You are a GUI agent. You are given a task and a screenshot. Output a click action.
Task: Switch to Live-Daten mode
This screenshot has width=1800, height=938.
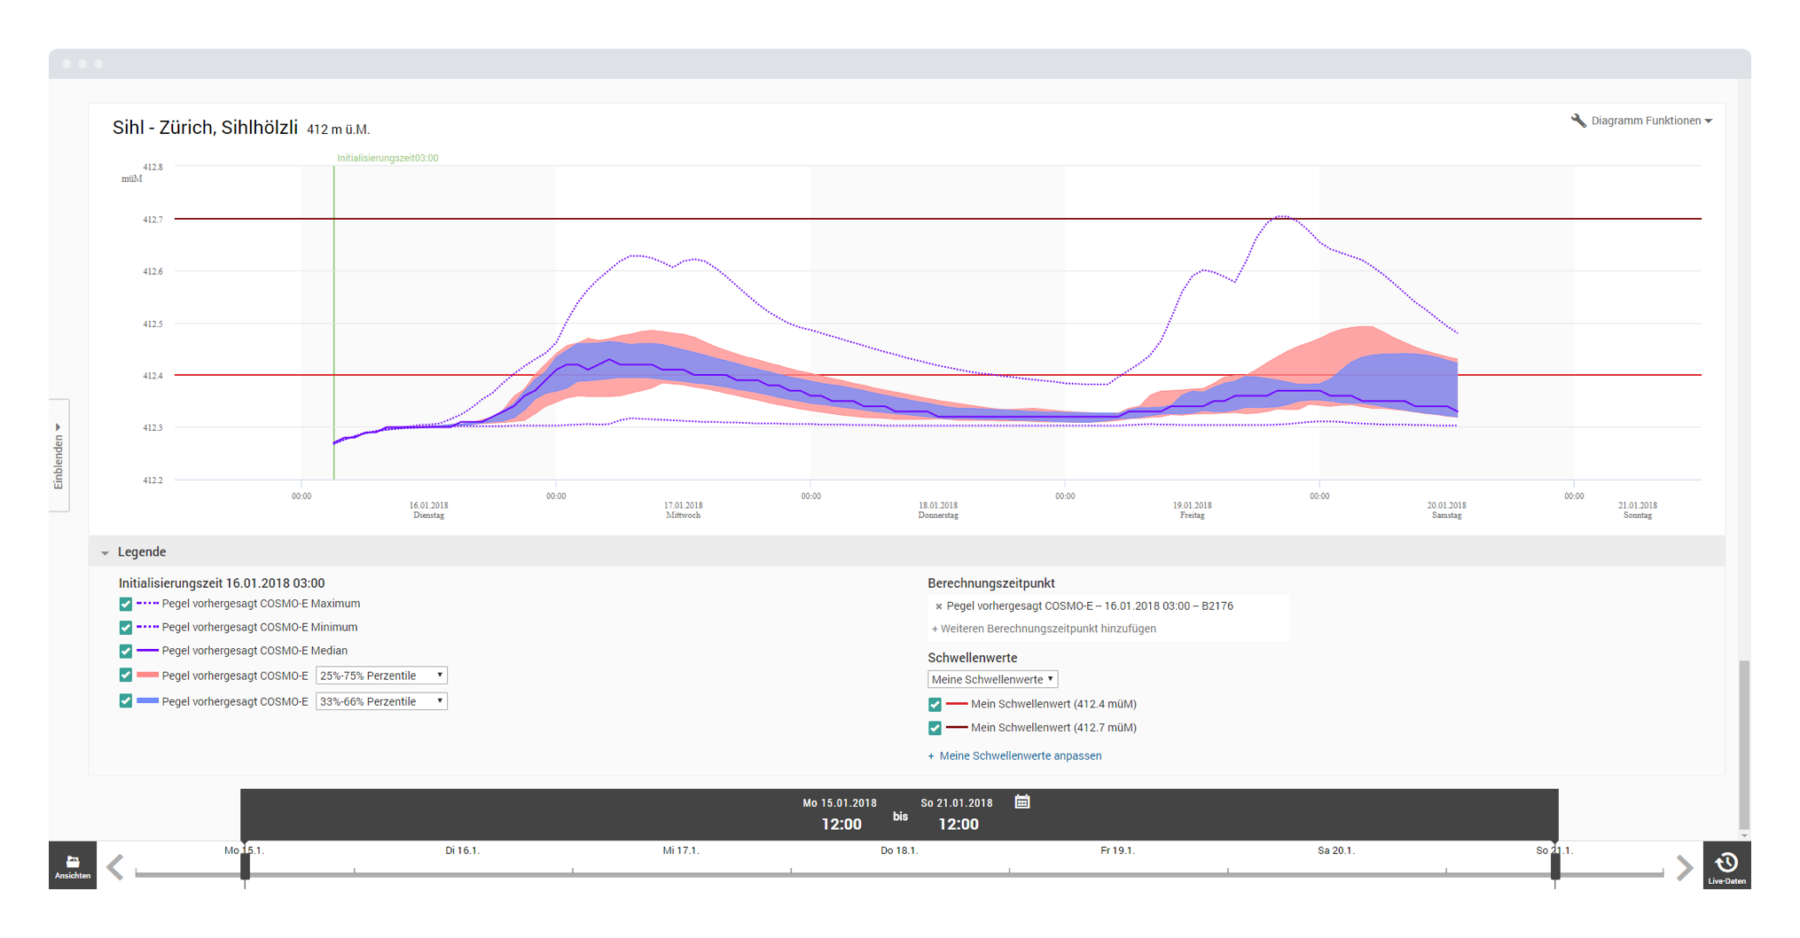[x=1727, y=865]
